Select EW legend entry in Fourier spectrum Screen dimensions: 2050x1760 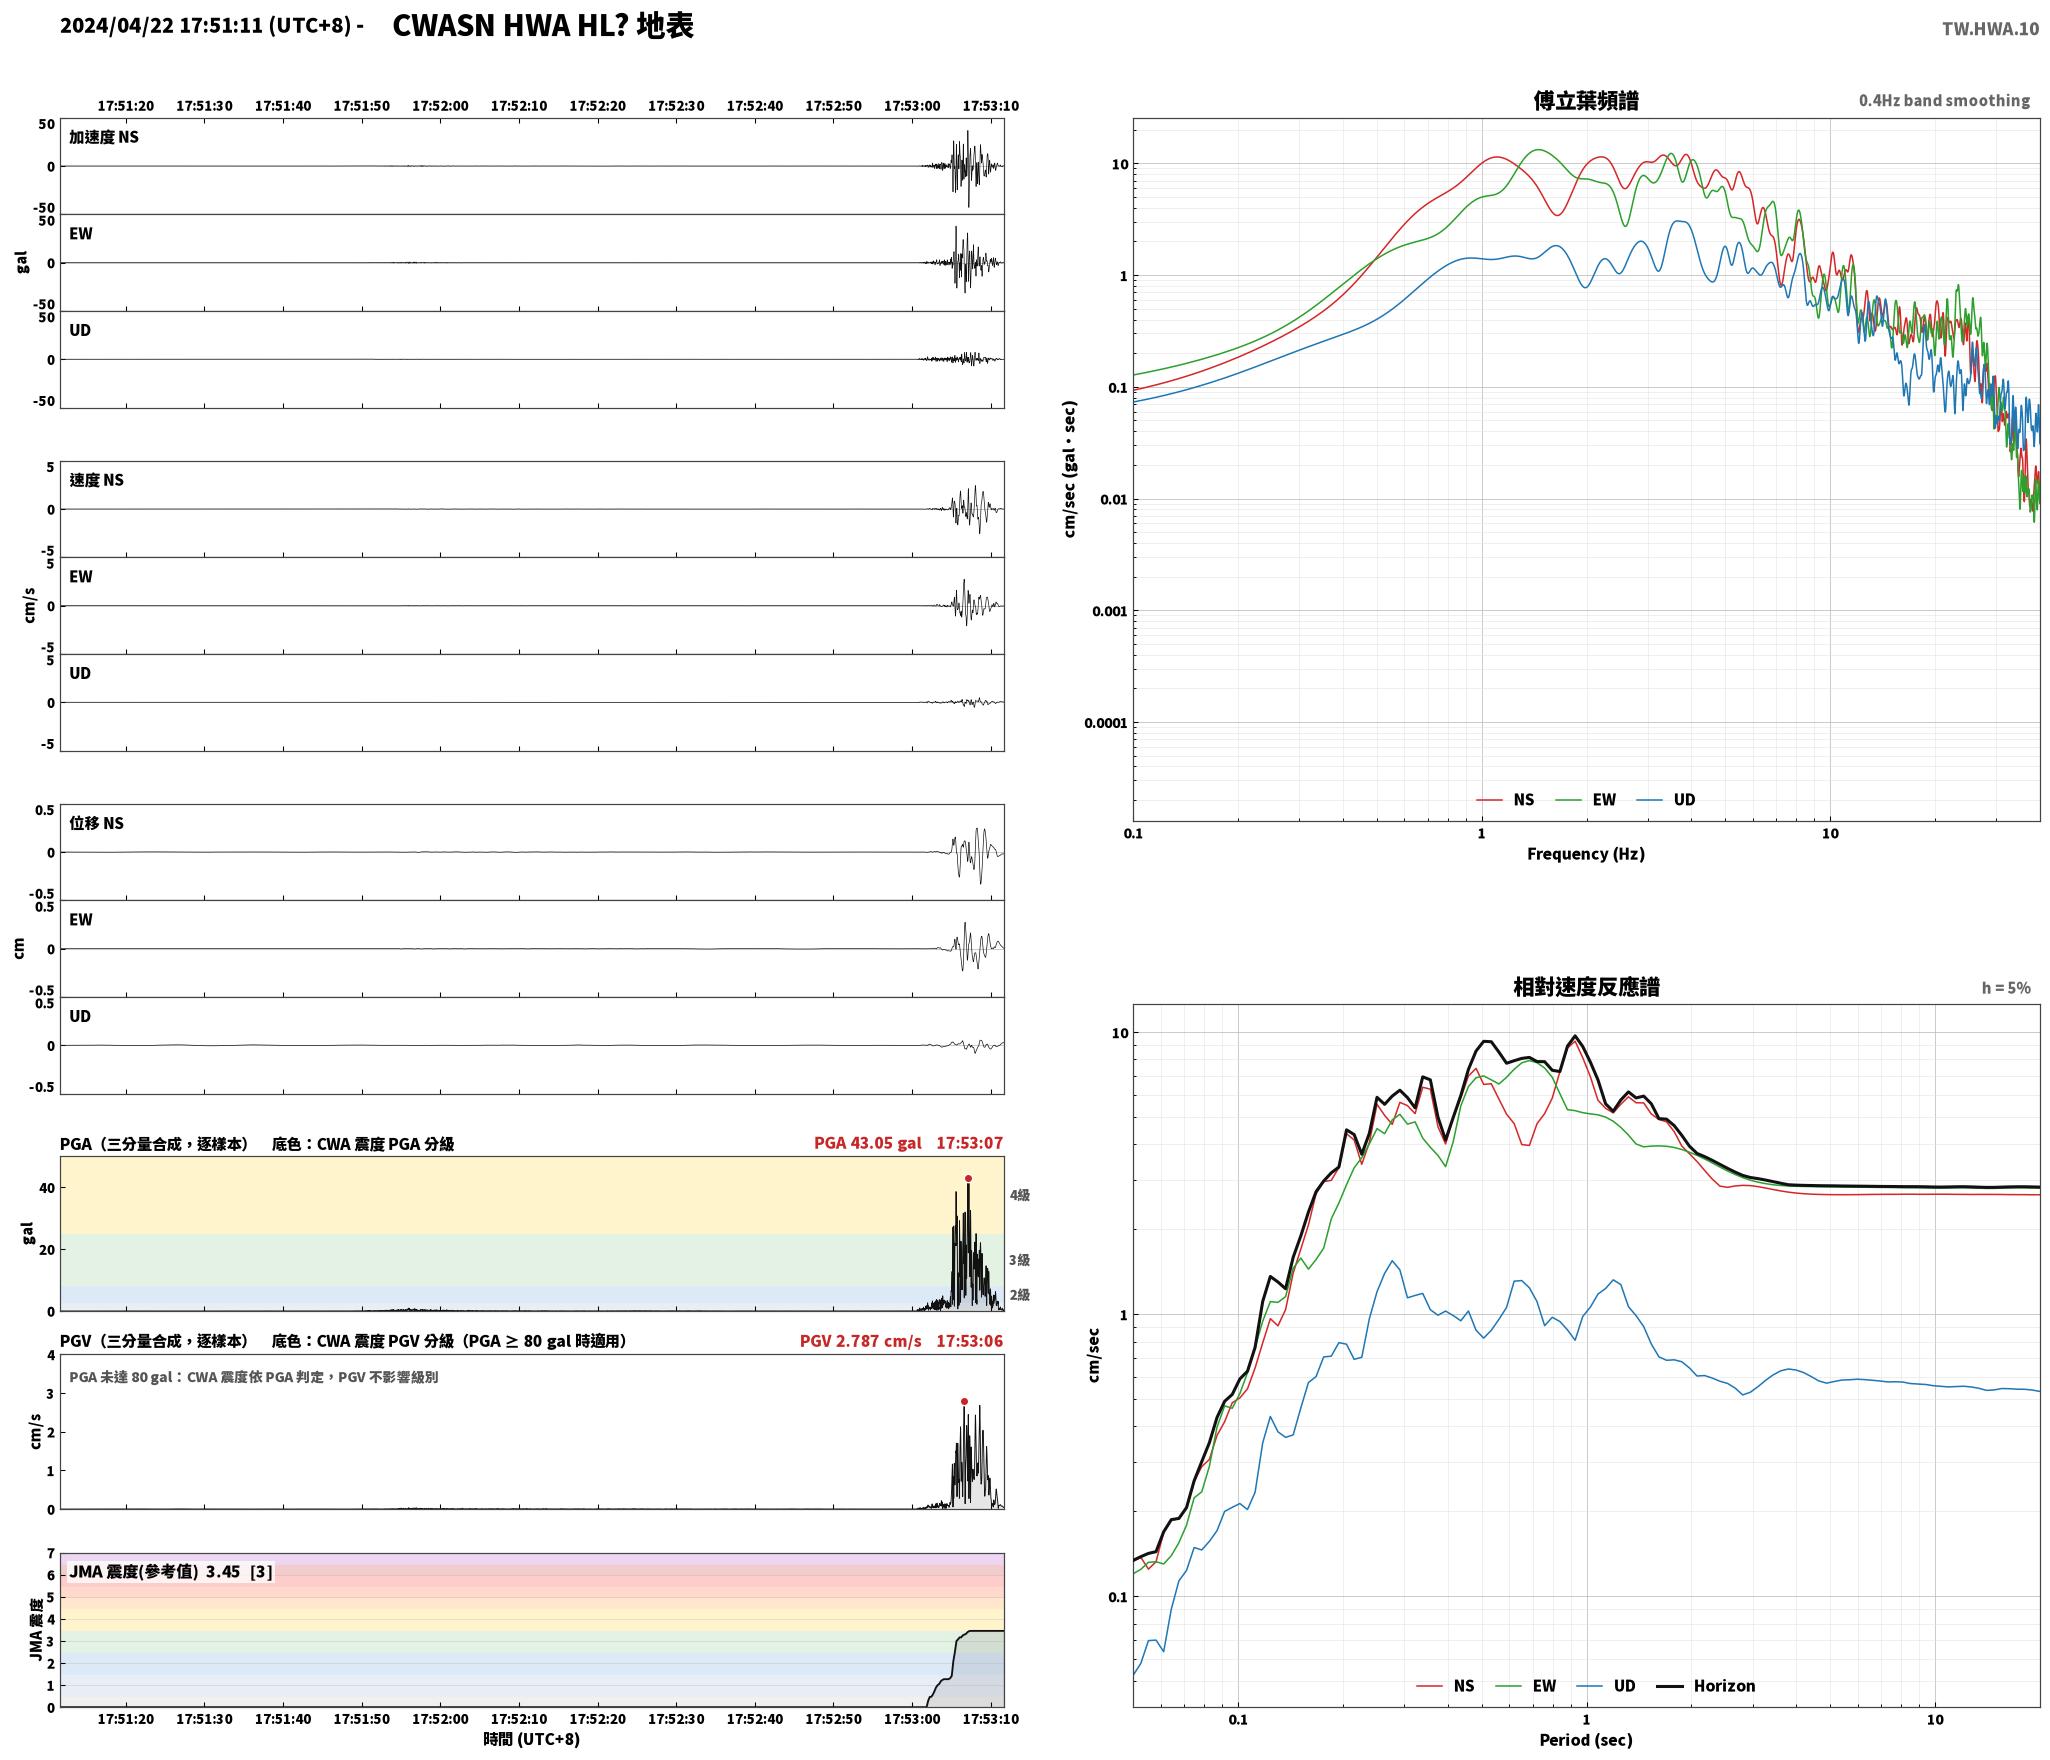pos(1586,799)
